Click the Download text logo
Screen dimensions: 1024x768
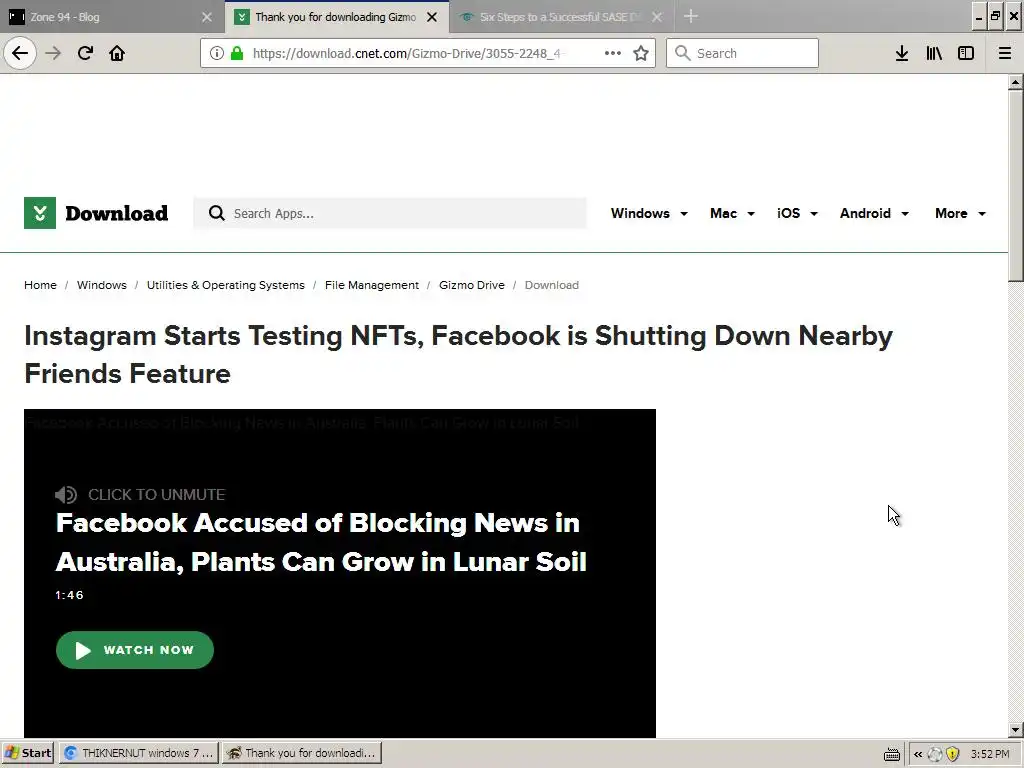[116, 214]
